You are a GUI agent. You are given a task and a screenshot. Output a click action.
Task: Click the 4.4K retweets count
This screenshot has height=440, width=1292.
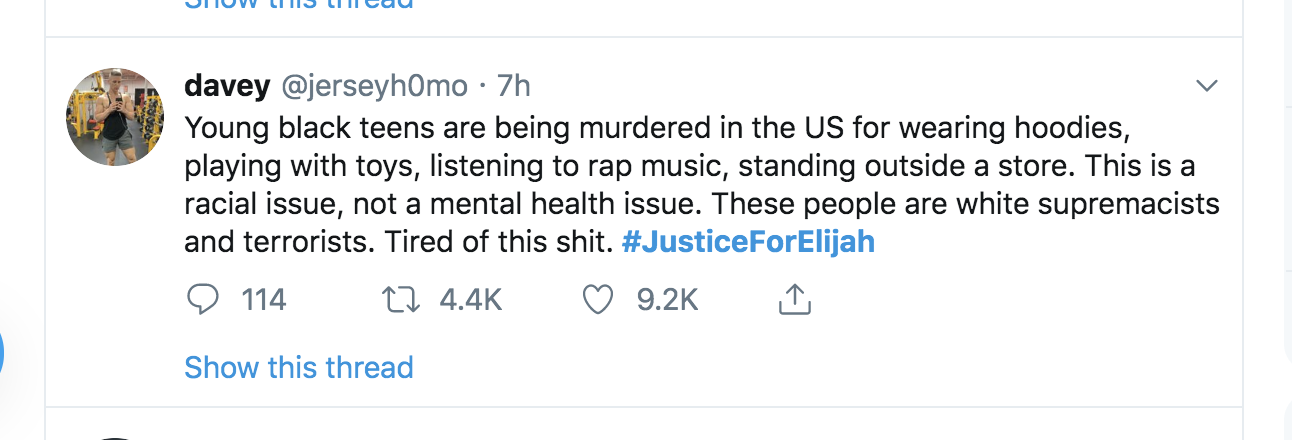470,299
